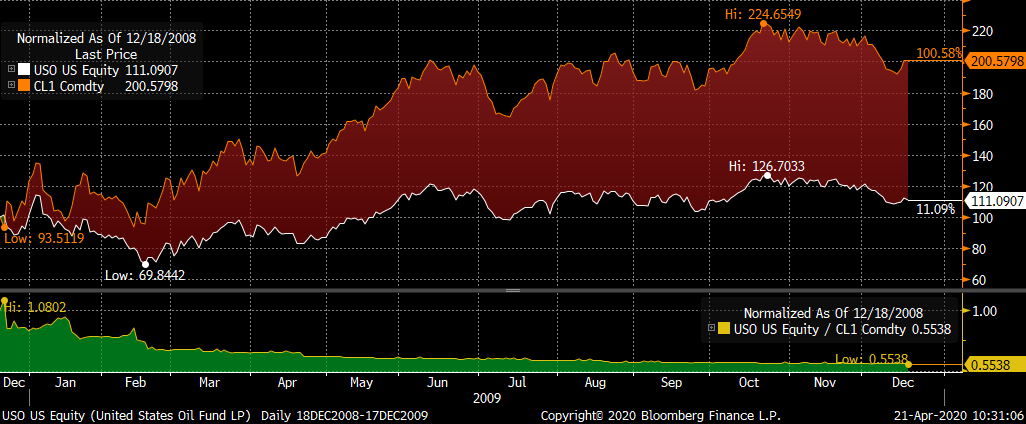Viewport: 1026px width, 424px height.
Task: Click the Sep label on the time axis
Action: point(671,381)
